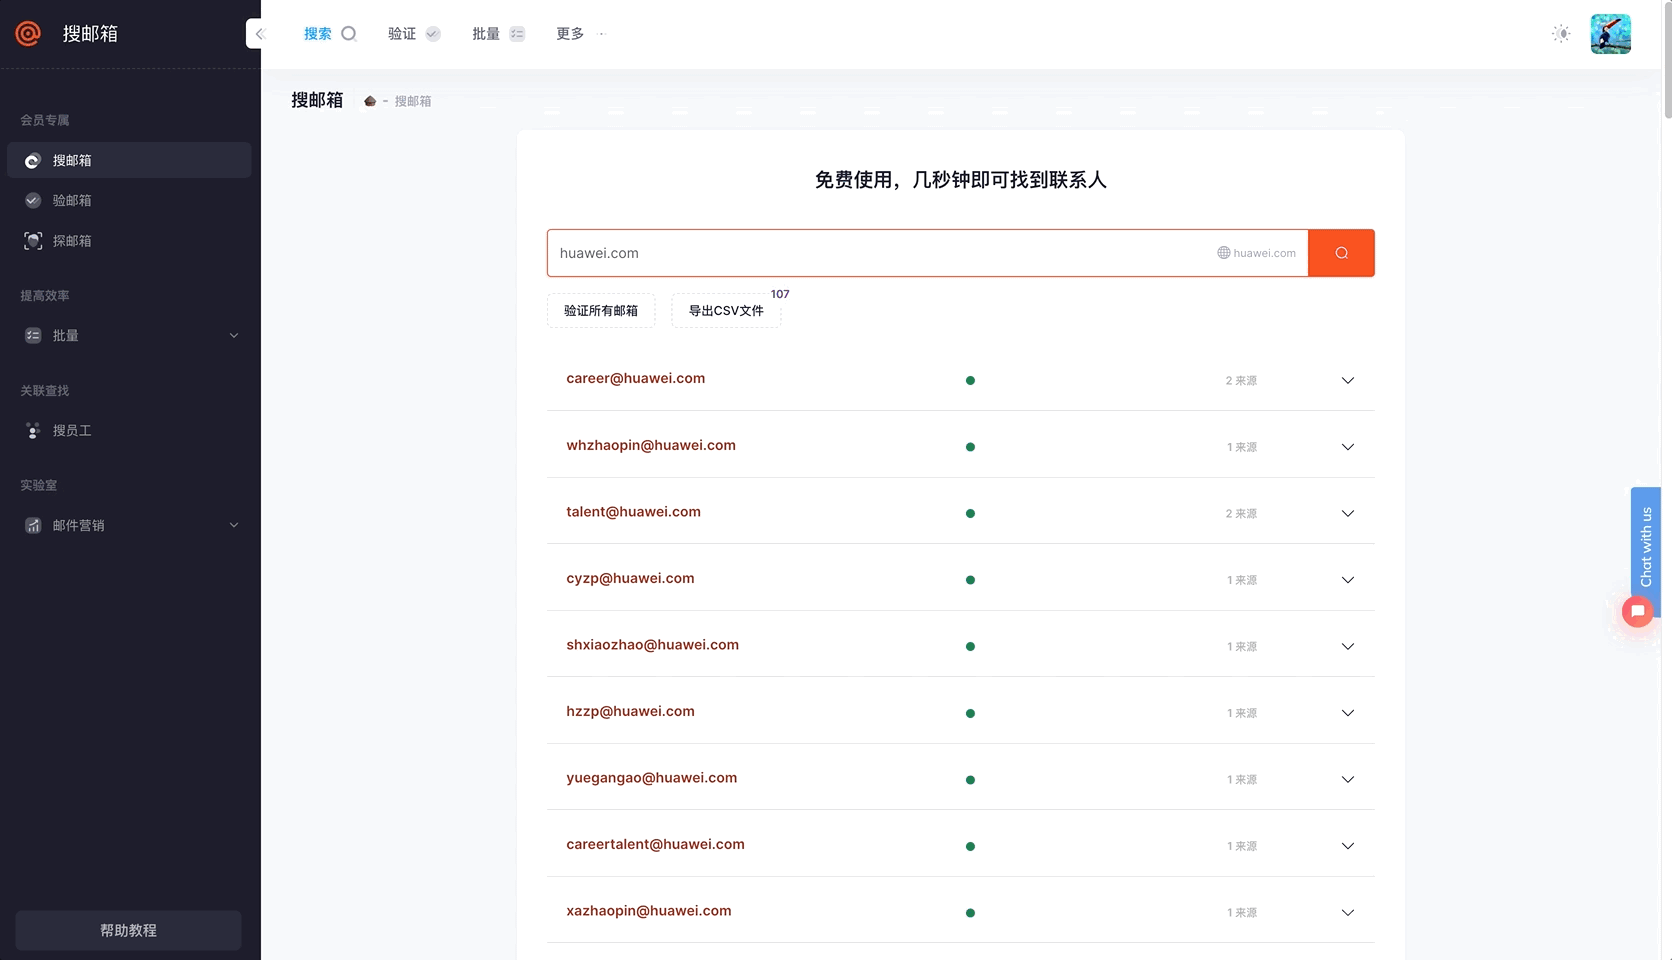Click the hzzp@huawei.com email address
Screen dimensions: 1672x960
(630, 711)
